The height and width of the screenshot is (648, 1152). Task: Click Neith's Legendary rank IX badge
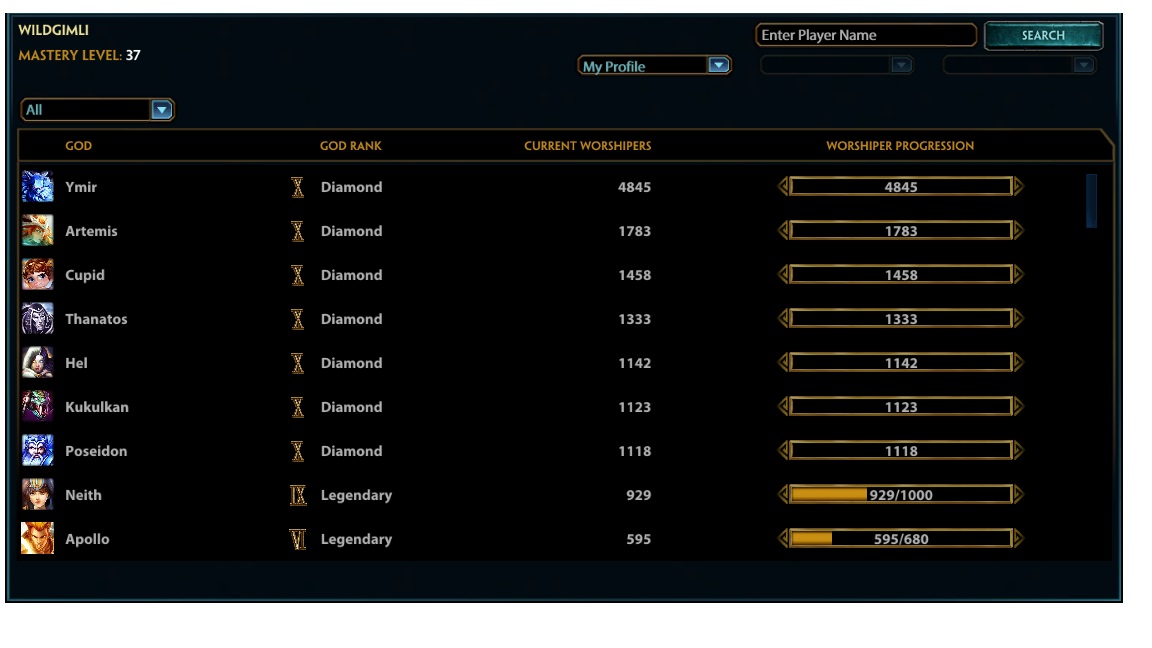coord(297,495)
